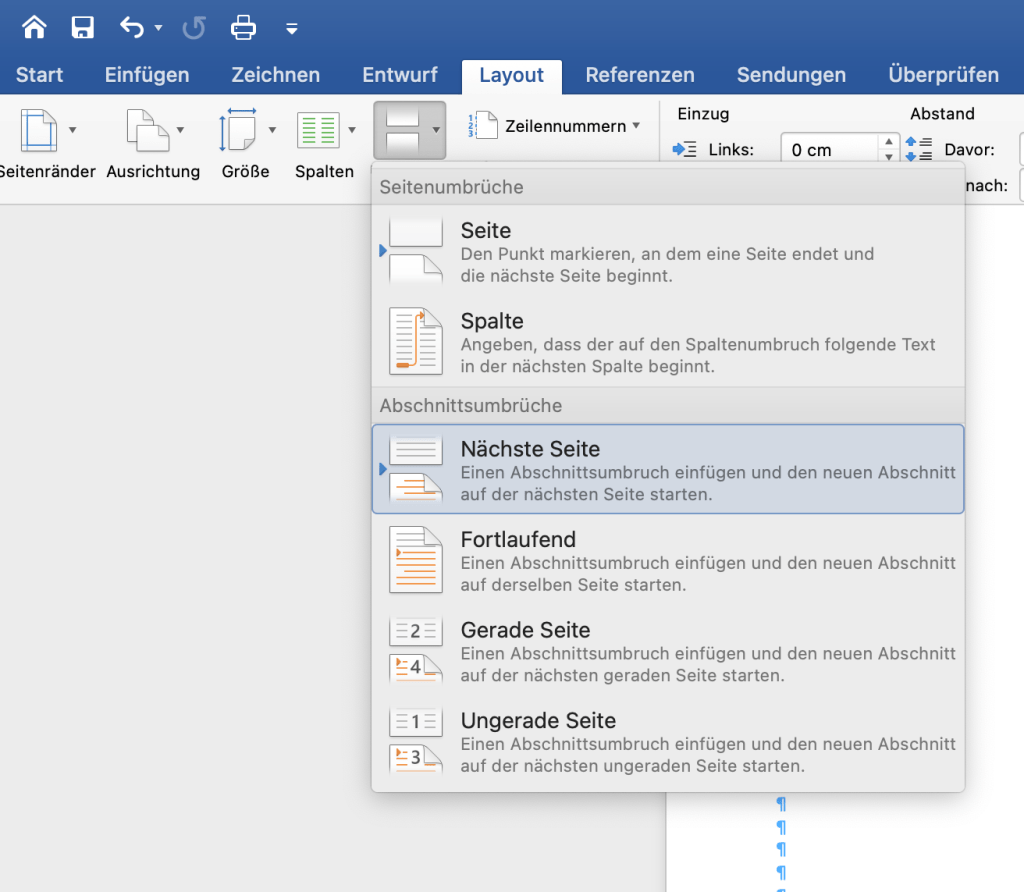Click the Undo arrow icon

132,27
